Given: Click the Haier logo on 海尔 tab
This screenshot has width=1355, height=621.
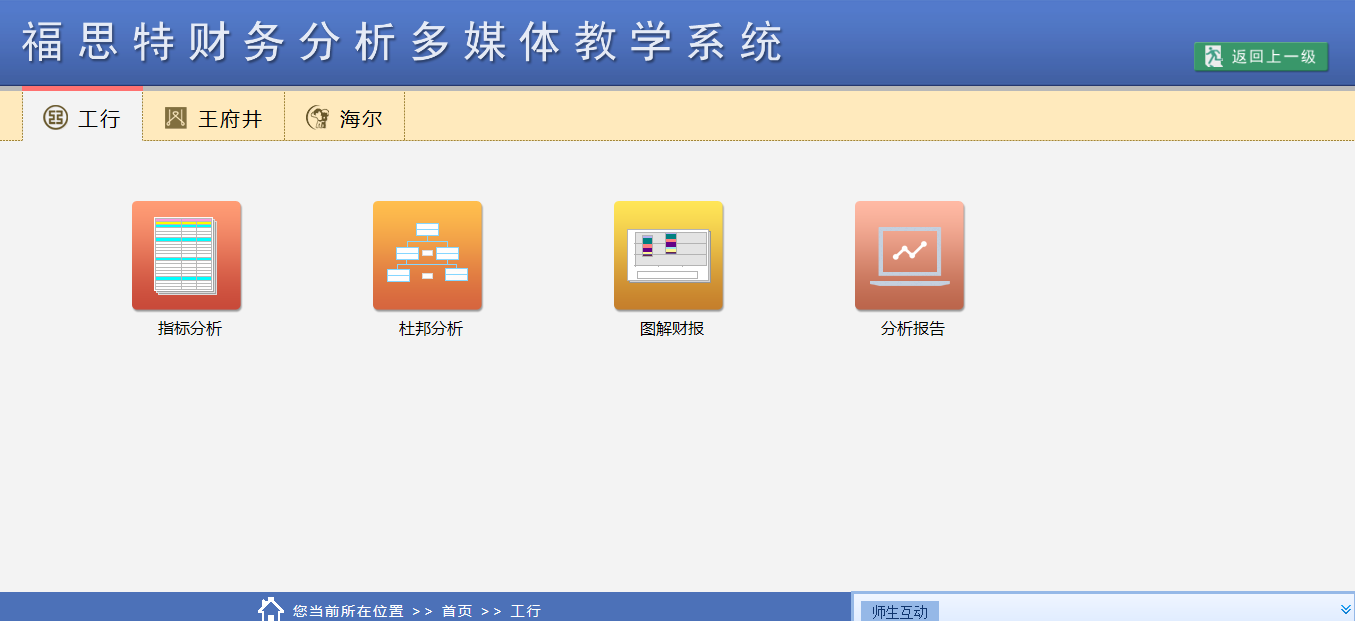Looking at the screenshot, I should pyautogui.click(x=318, y=118).
